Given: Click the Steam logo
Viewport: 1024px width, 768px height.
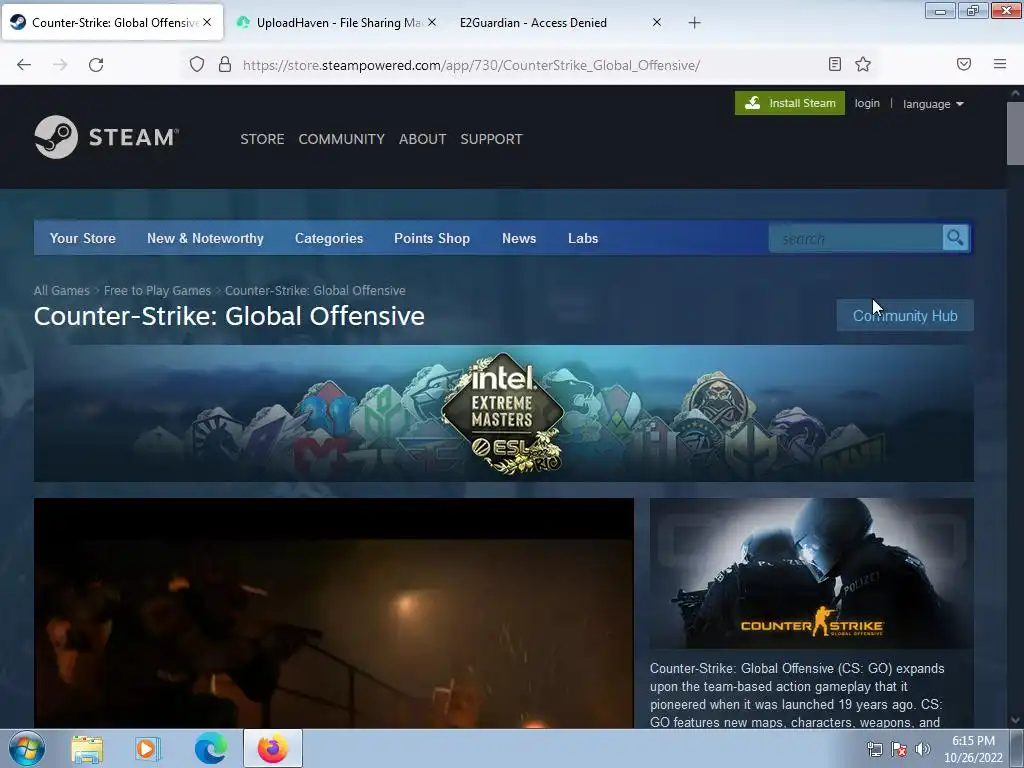Looking at the screenshot, I should 106,137.
